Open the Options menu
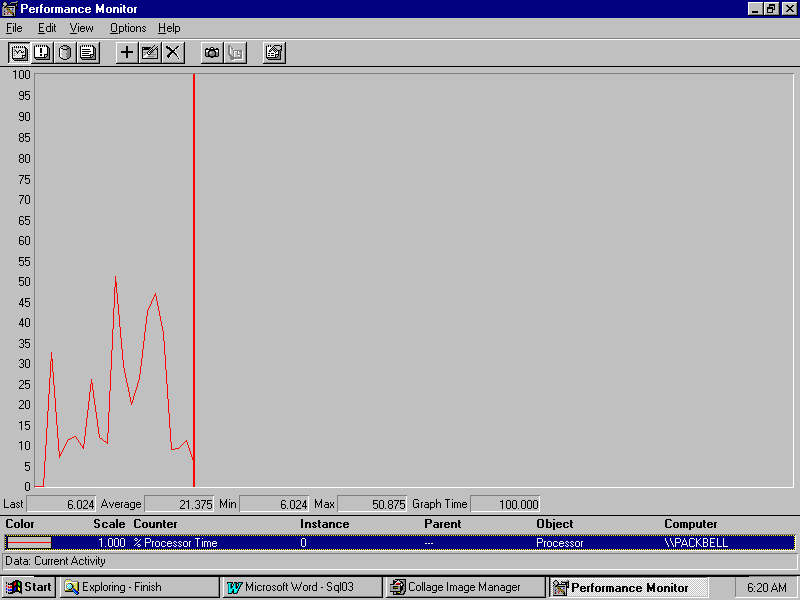Image resolution: width=800 pixels, height=600 pixels. [128, 28]
